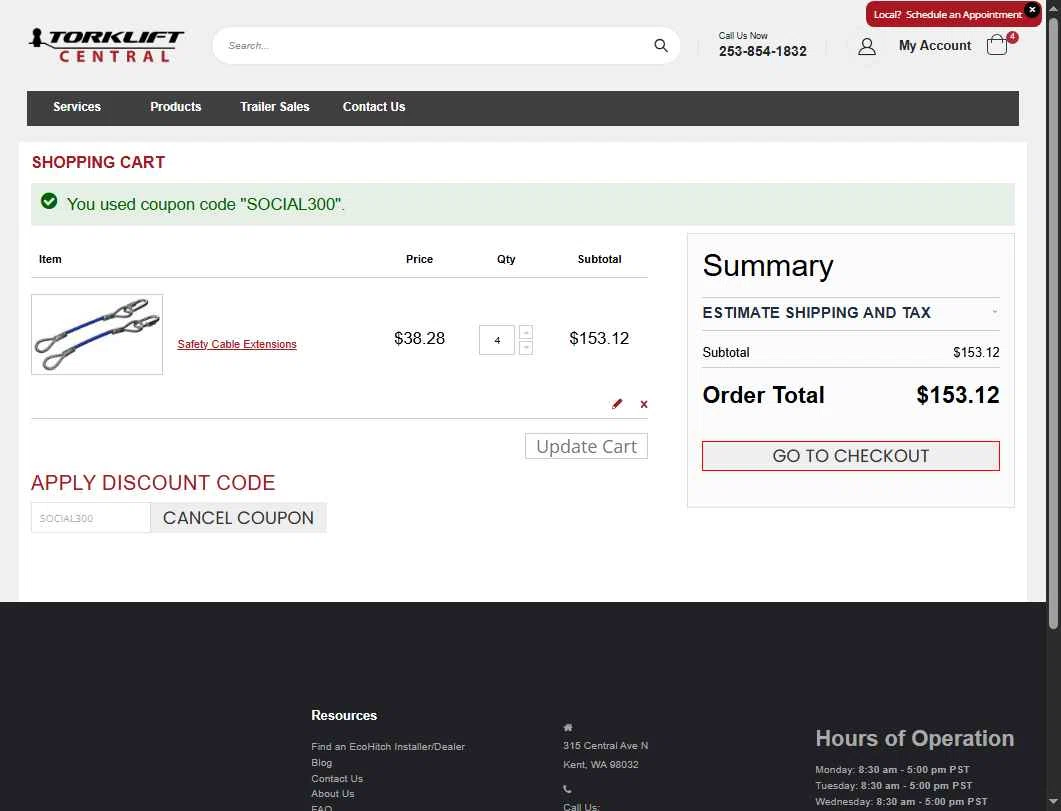Screen dimensions: 1061x811
Task: Click the $38.28 item price
Action: tap(420, 338)
